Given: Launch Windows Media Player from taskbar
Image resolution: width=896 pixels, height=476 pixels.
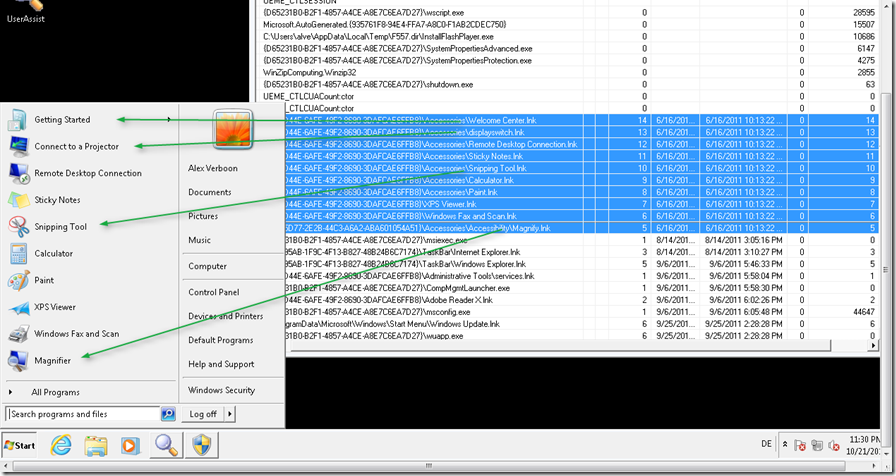Looking at the screenshot, I should 131,446.
